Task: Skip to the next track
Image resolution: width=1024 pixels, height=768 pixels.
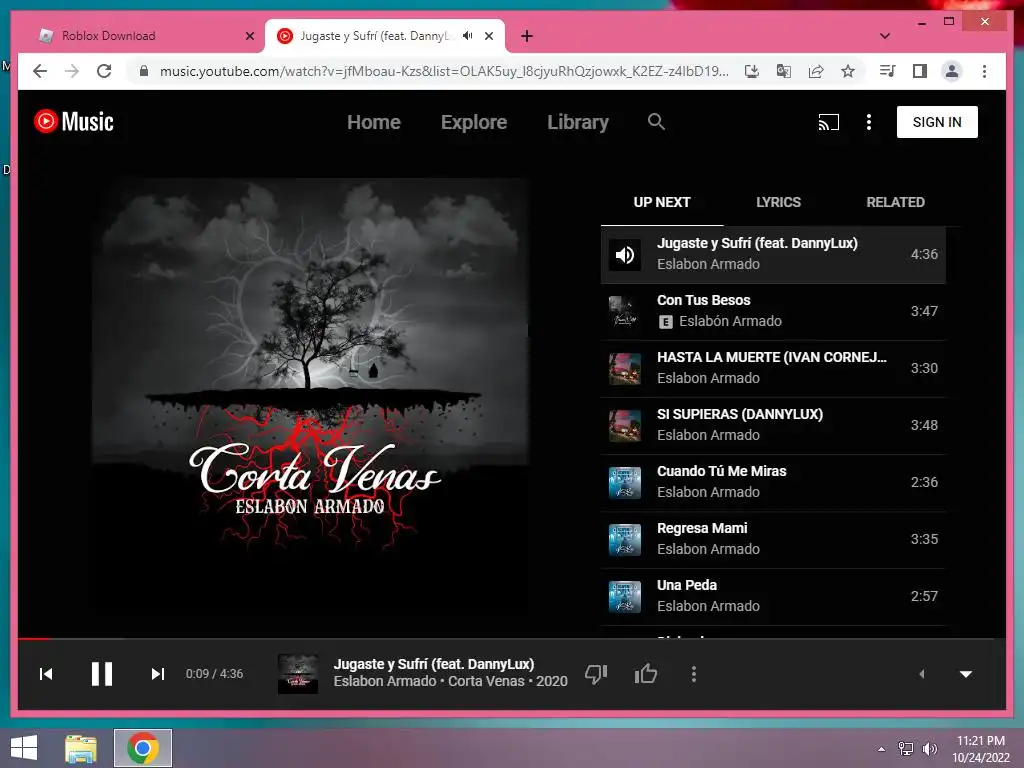Action: pos(157,674)
